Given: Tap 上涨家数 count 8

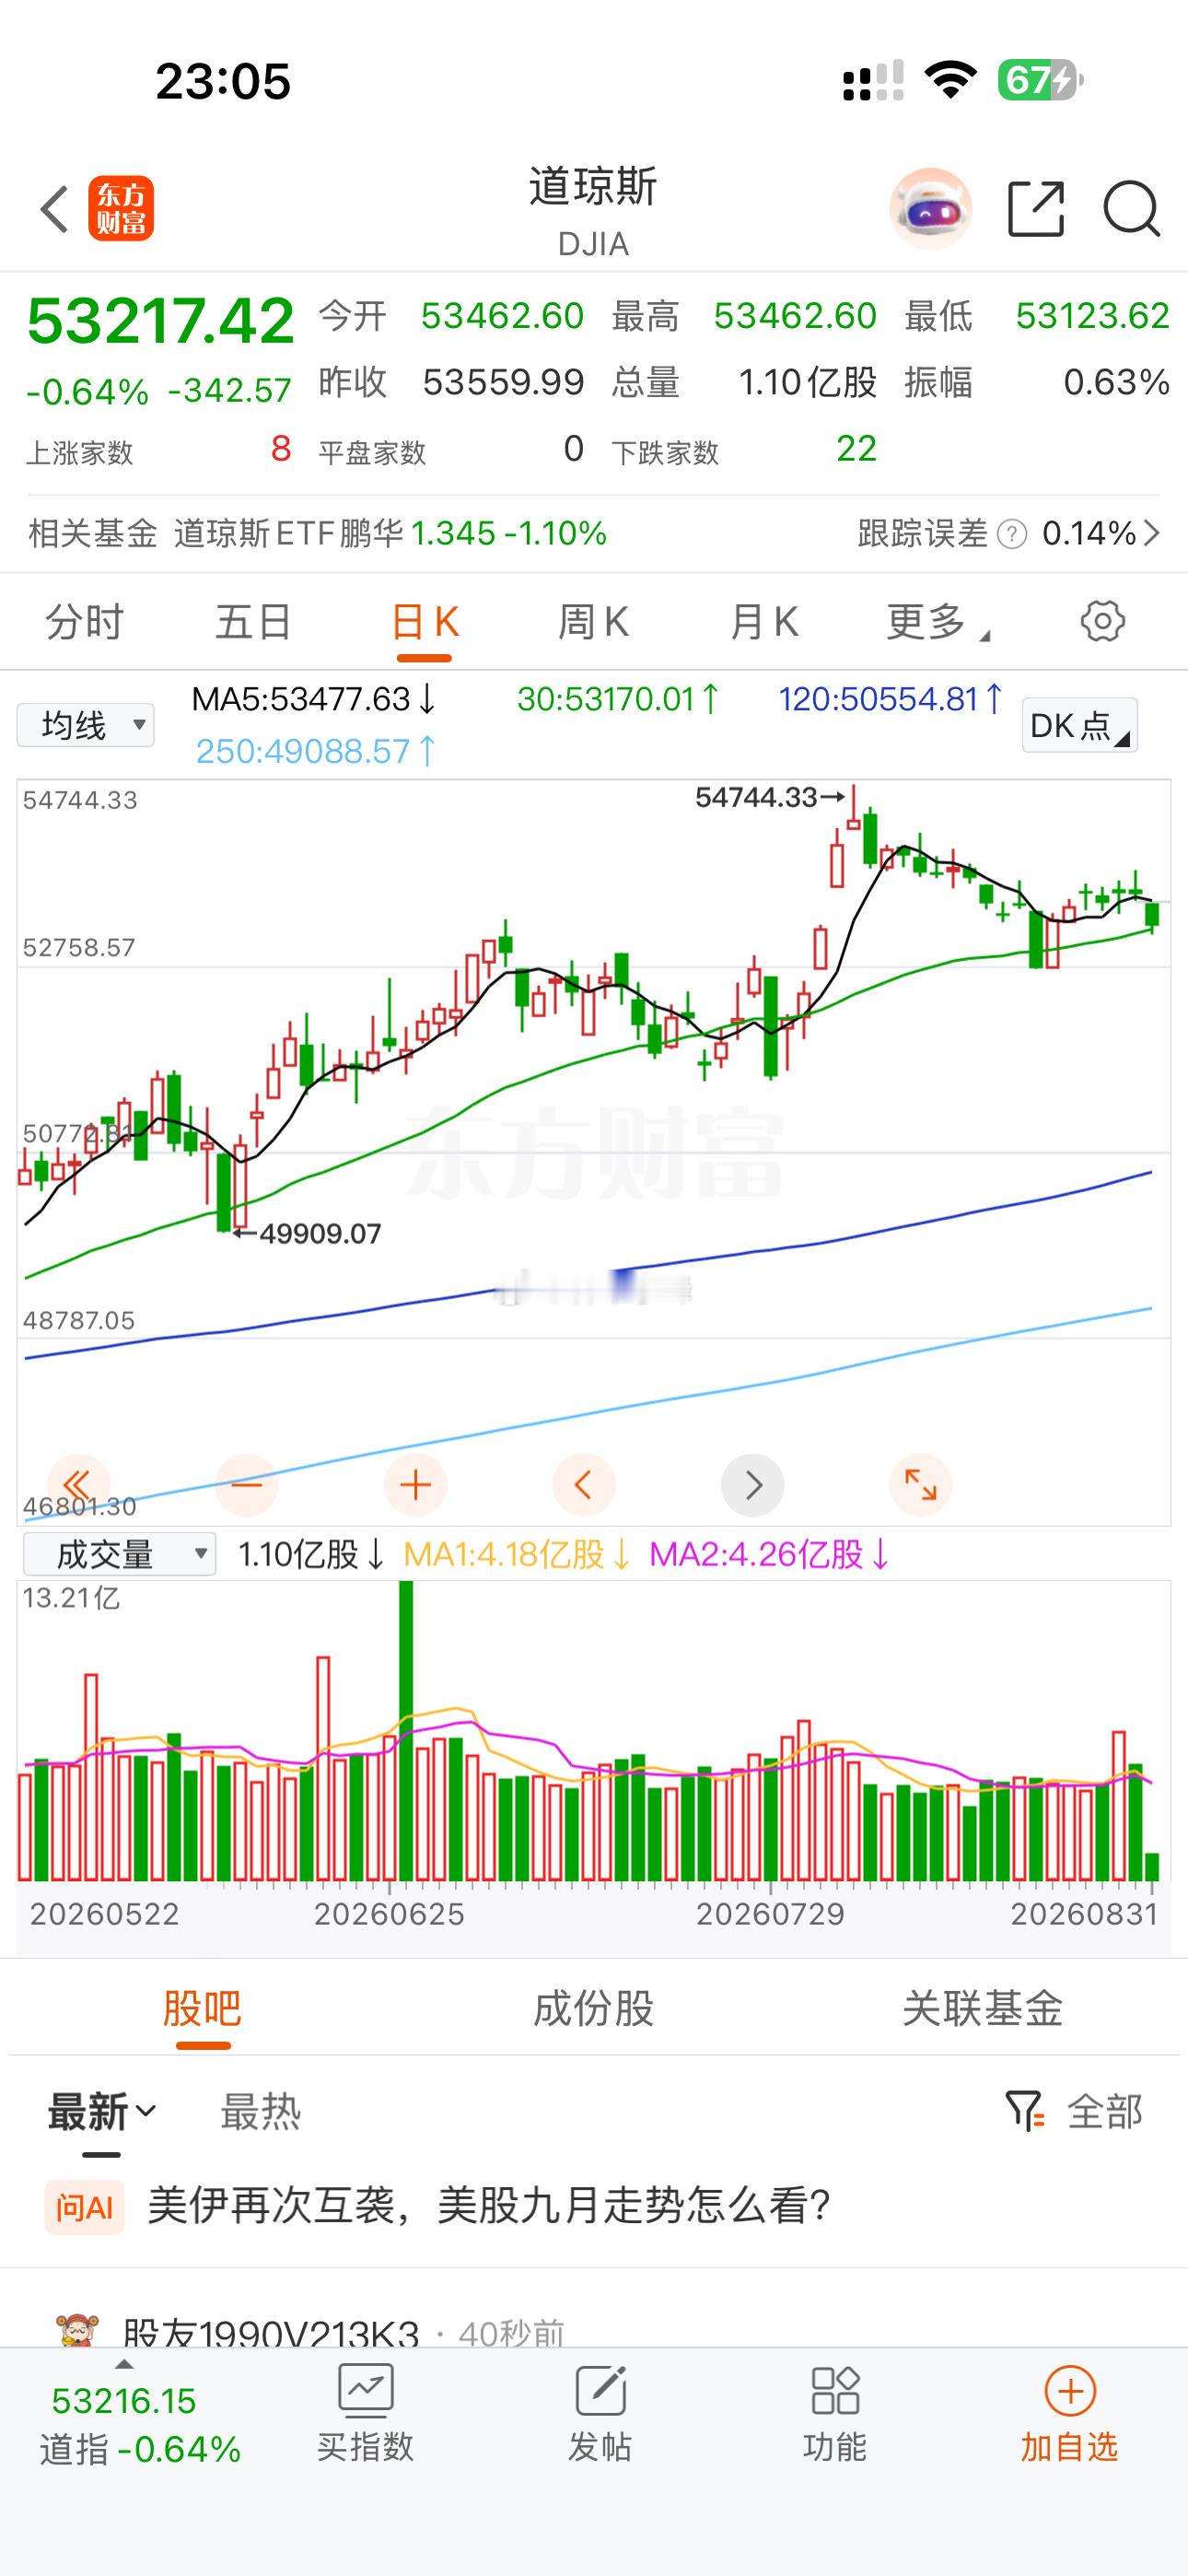Looking at the screenshot, I should pyautogui.click(x=281, y=449).
